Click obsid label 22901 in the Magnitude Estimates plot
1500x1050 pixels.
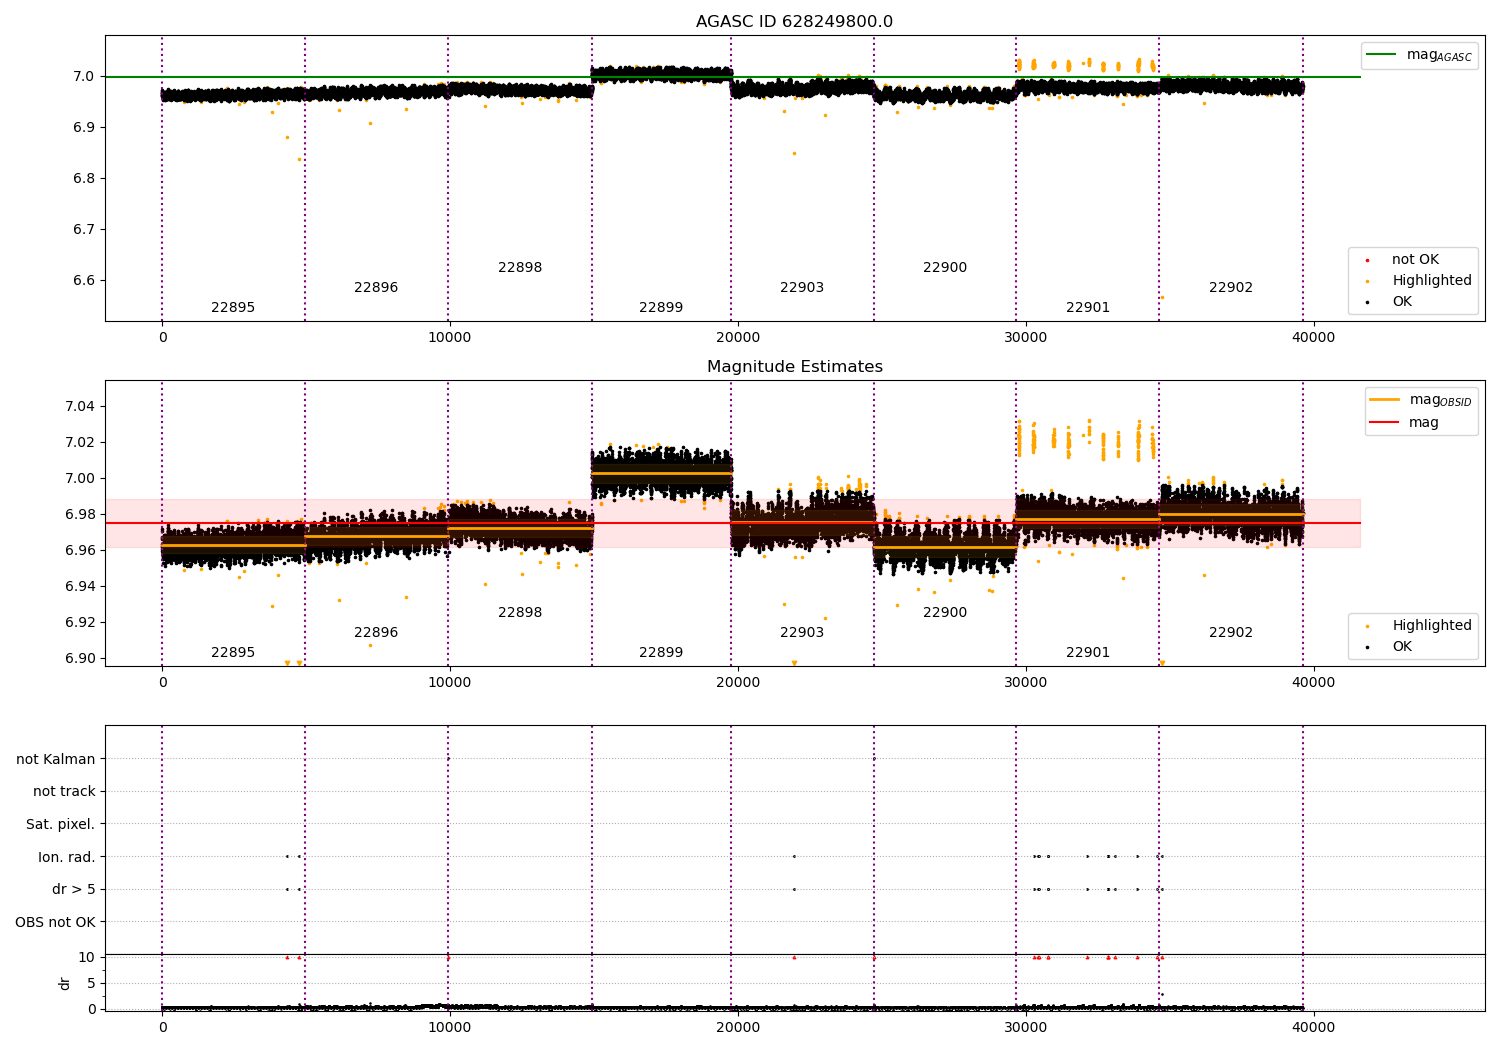click(x=1088, y=653)
